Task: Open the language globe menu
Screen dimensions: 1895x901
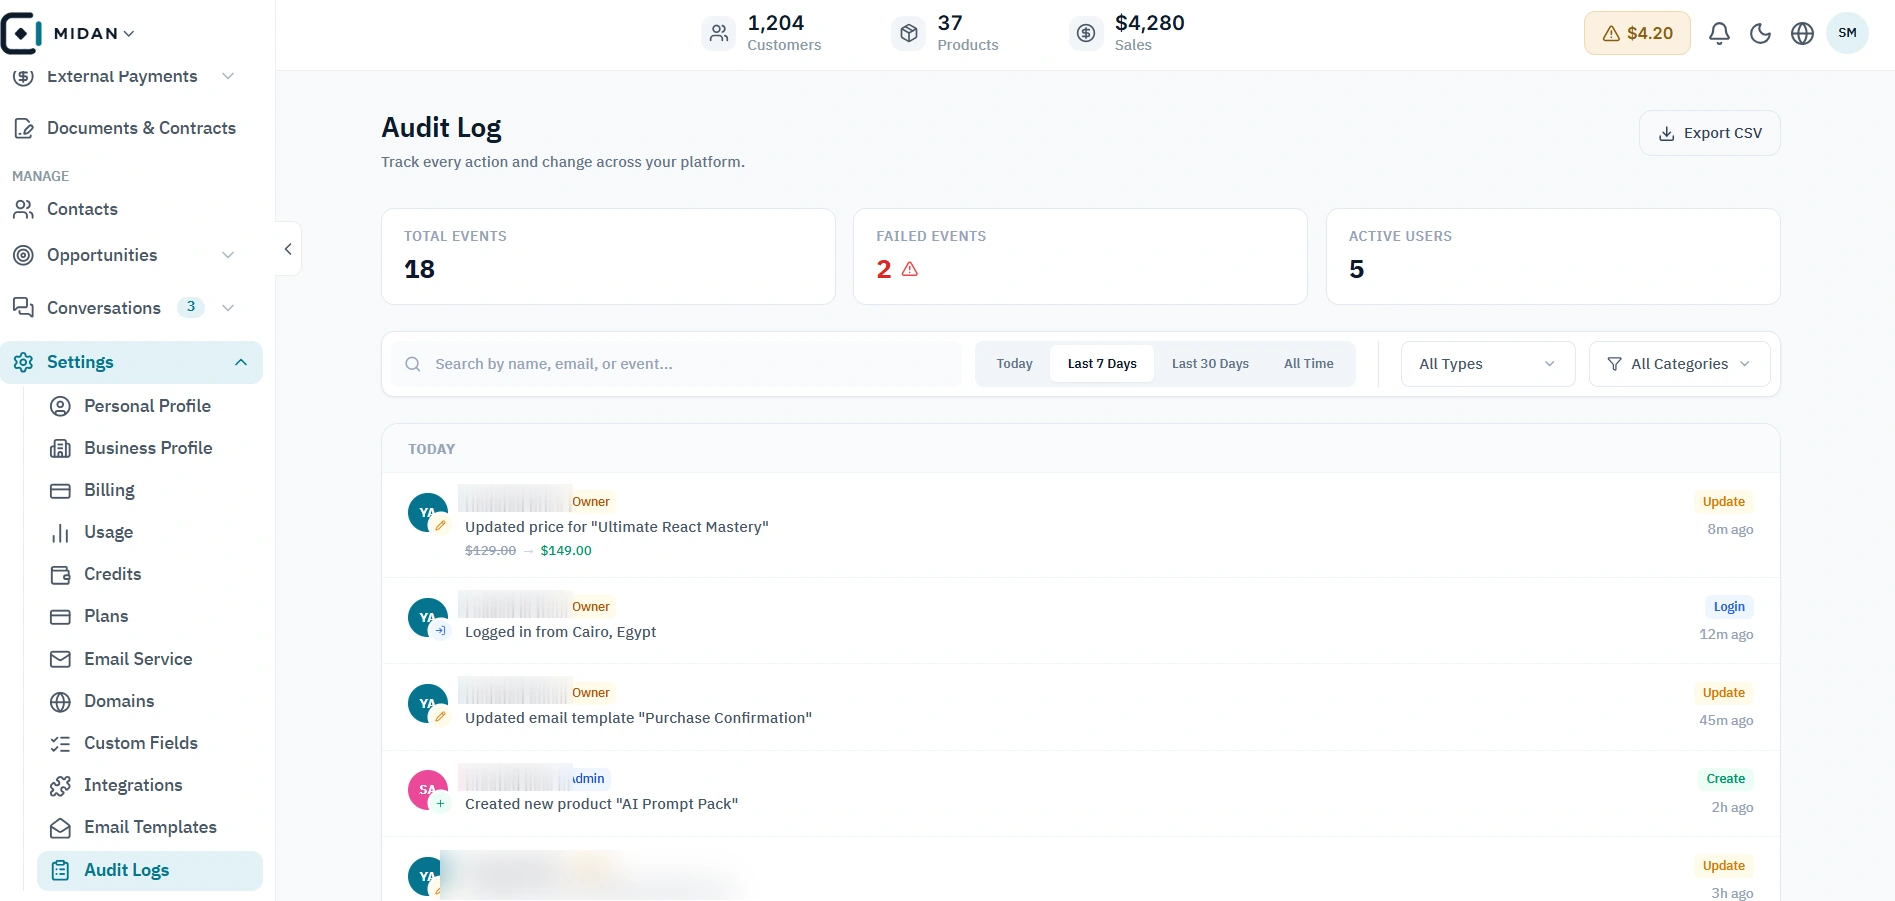Action: [1802, 33]
